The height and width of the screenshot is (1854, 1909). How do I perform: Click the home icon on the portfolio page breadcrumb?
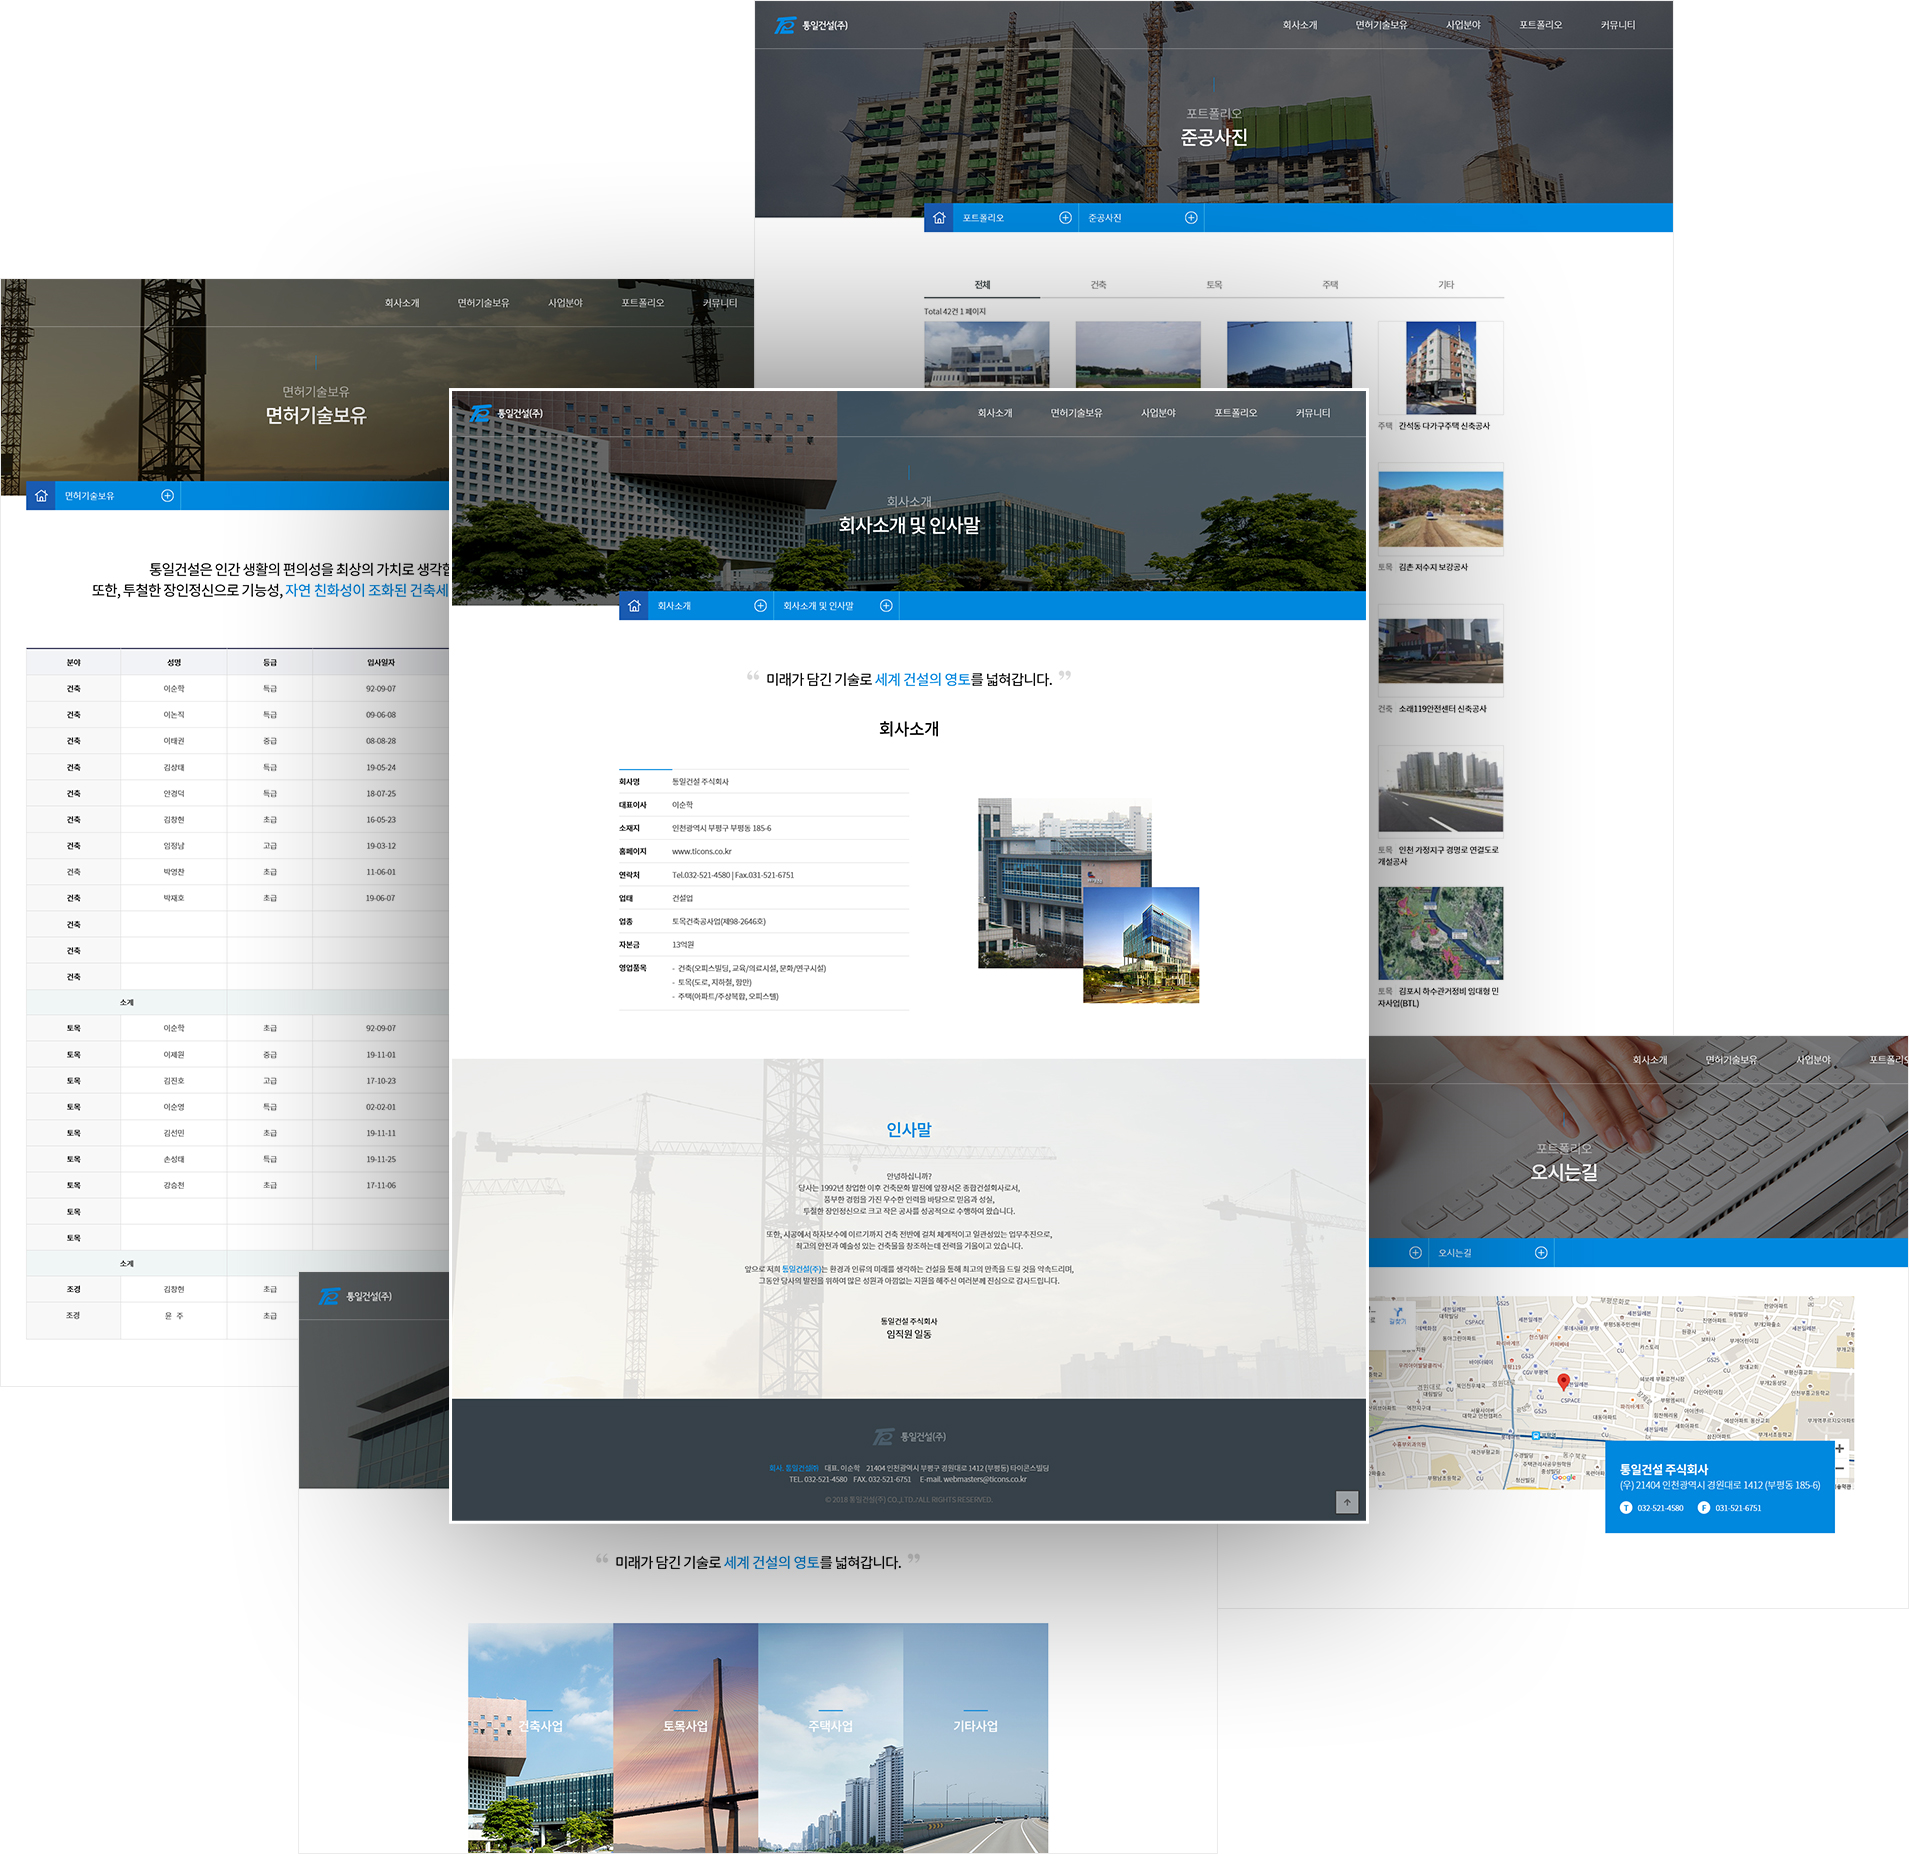point(939,218)
